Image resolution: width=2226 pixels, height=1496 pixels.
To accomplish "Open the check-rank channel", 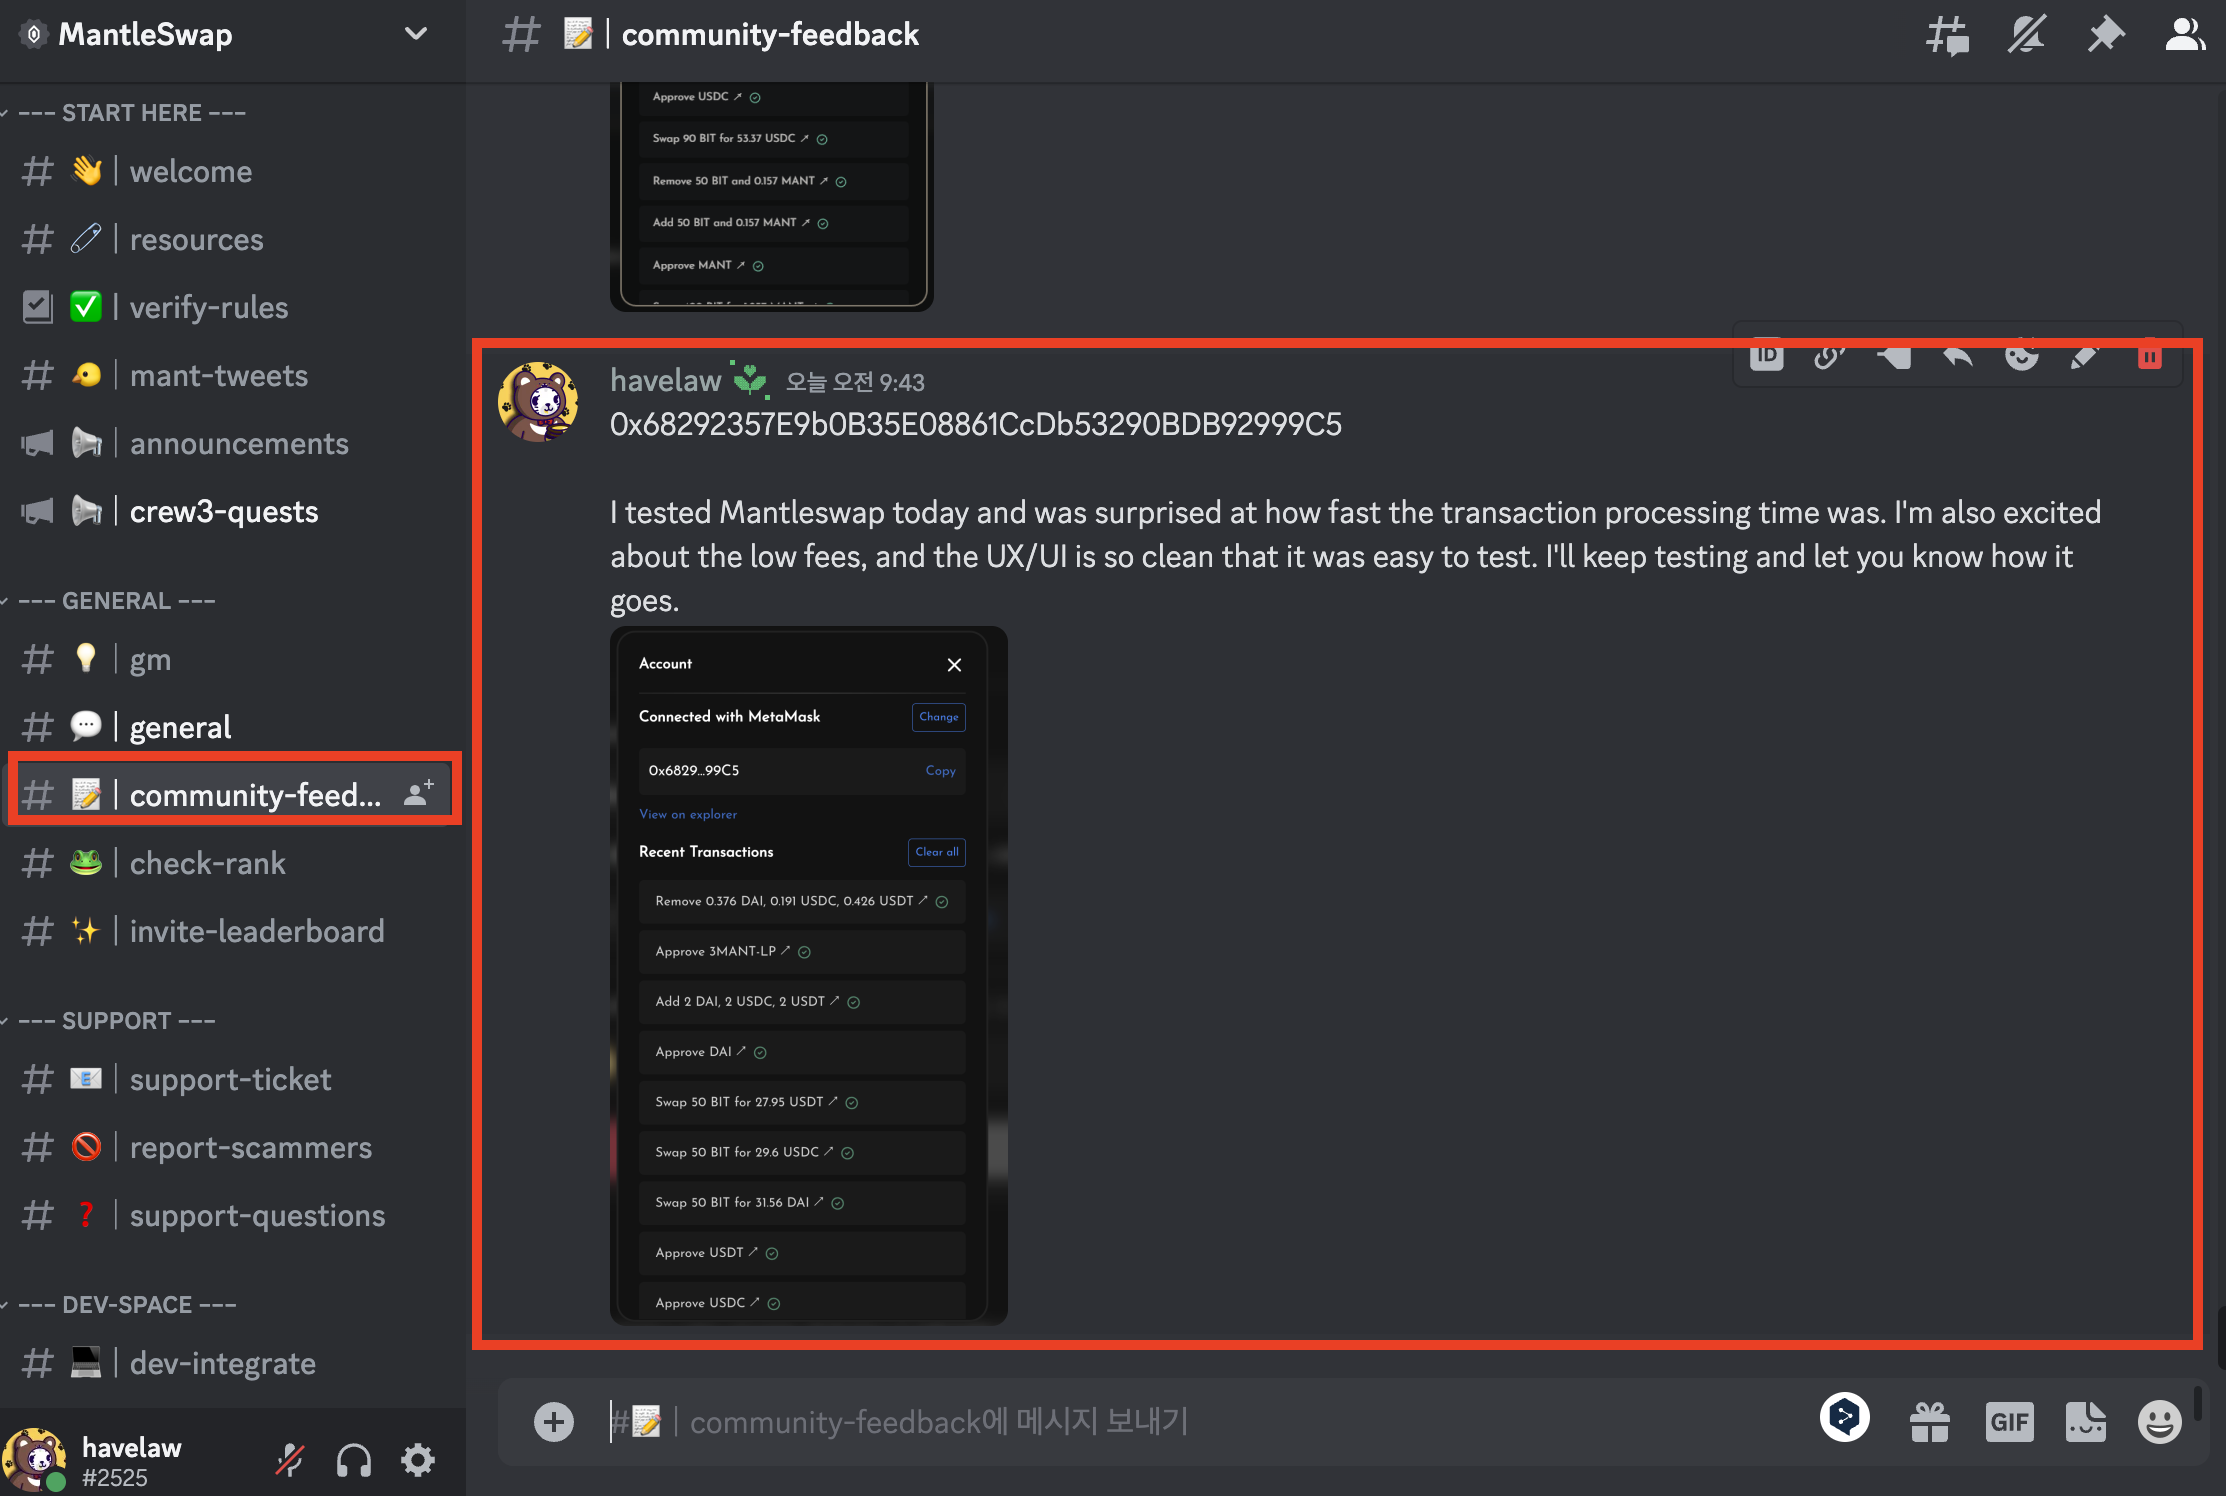I will (x=232, y=863).
